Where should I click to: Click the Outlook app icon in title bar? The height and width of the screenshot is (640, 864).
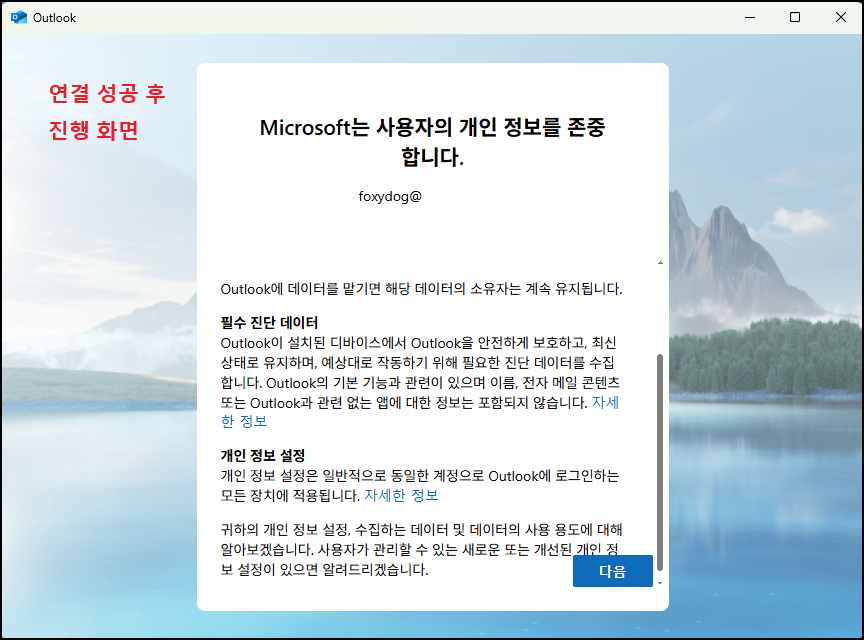click(x=19, y=18)
